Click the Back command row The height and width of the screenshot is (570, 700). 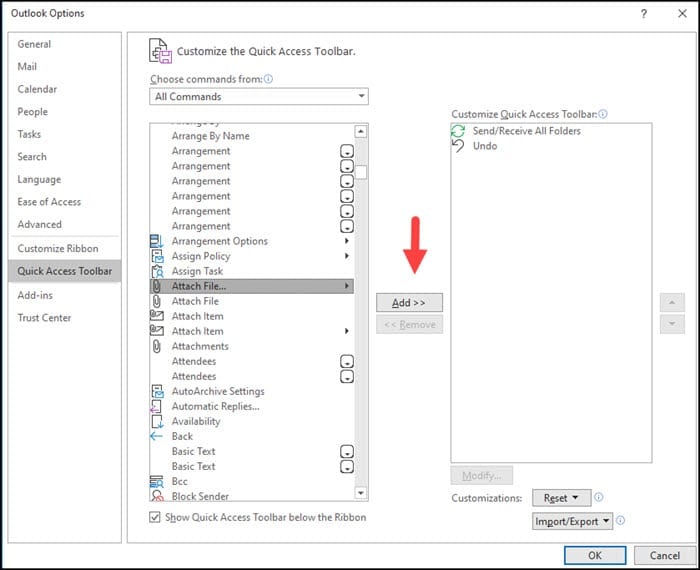252,437
